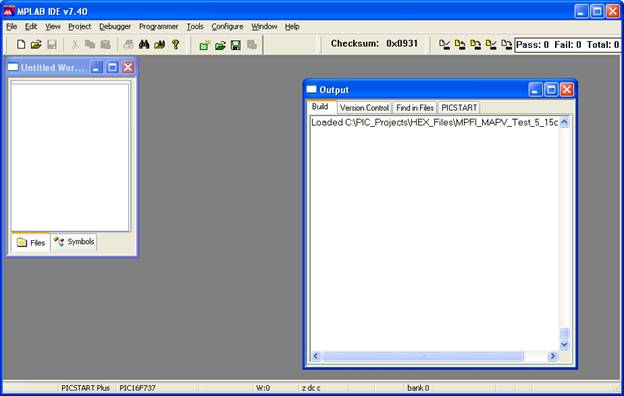Click Output scrollbar down arrow

tap(564, 345)
